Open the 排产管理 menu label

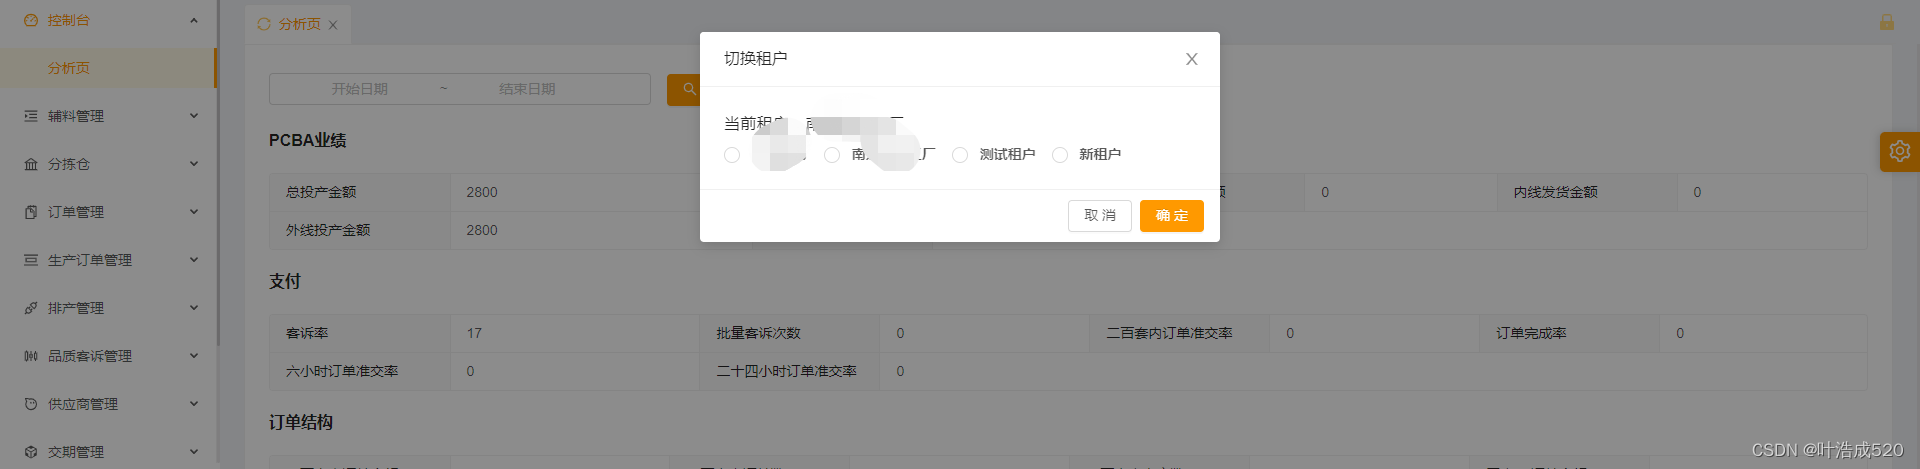pos(76,308)
